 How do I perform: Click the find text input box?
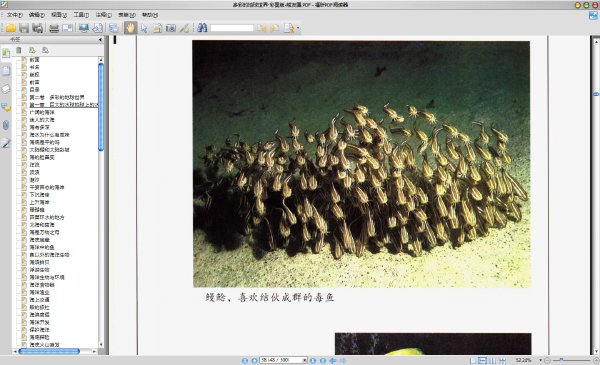(232, 28)
